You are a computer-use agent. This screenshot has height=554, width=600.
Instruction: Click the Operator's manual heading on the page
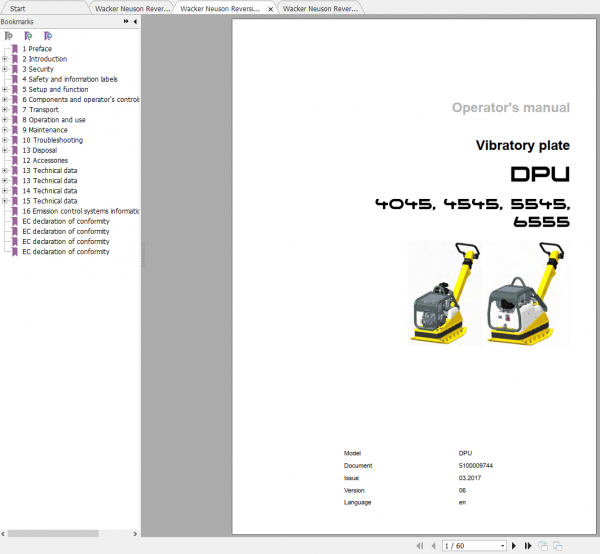click(x=510, y=108)
